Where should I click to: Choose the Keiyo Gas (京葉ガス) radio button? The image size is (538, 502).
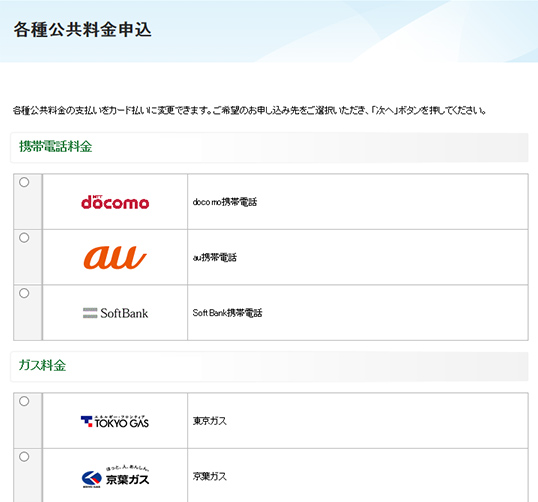tap(24, 457)
